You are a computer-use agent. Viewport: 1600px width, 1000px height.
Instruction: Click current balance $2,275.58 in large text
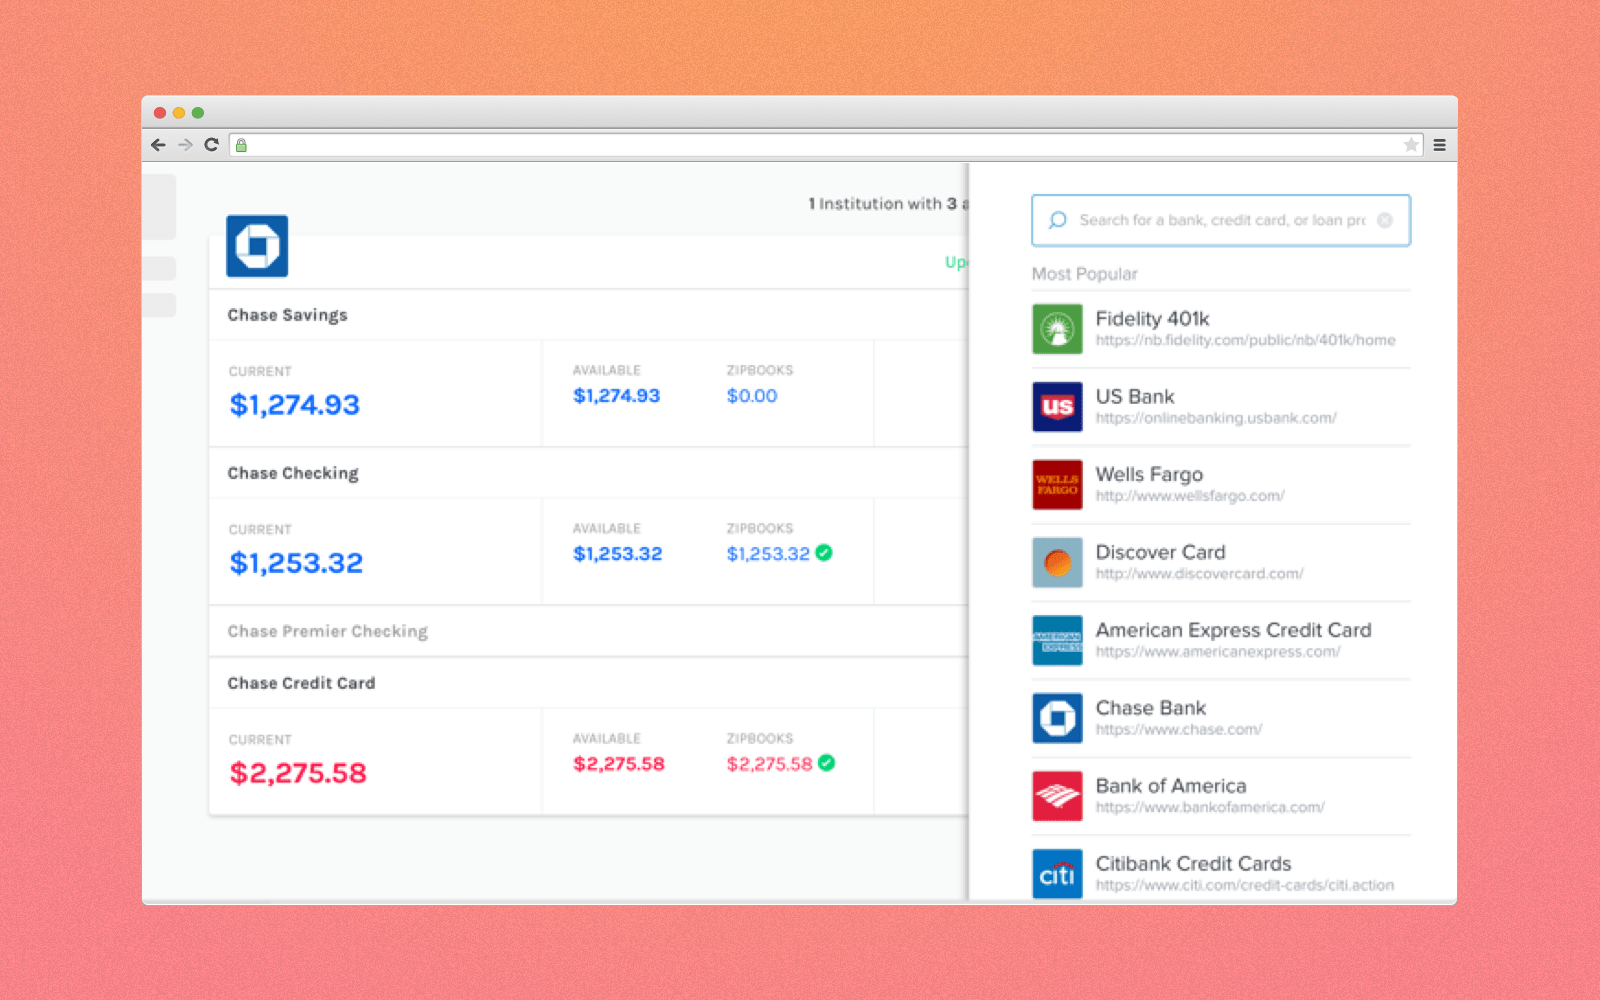click(x=298, y=773)
